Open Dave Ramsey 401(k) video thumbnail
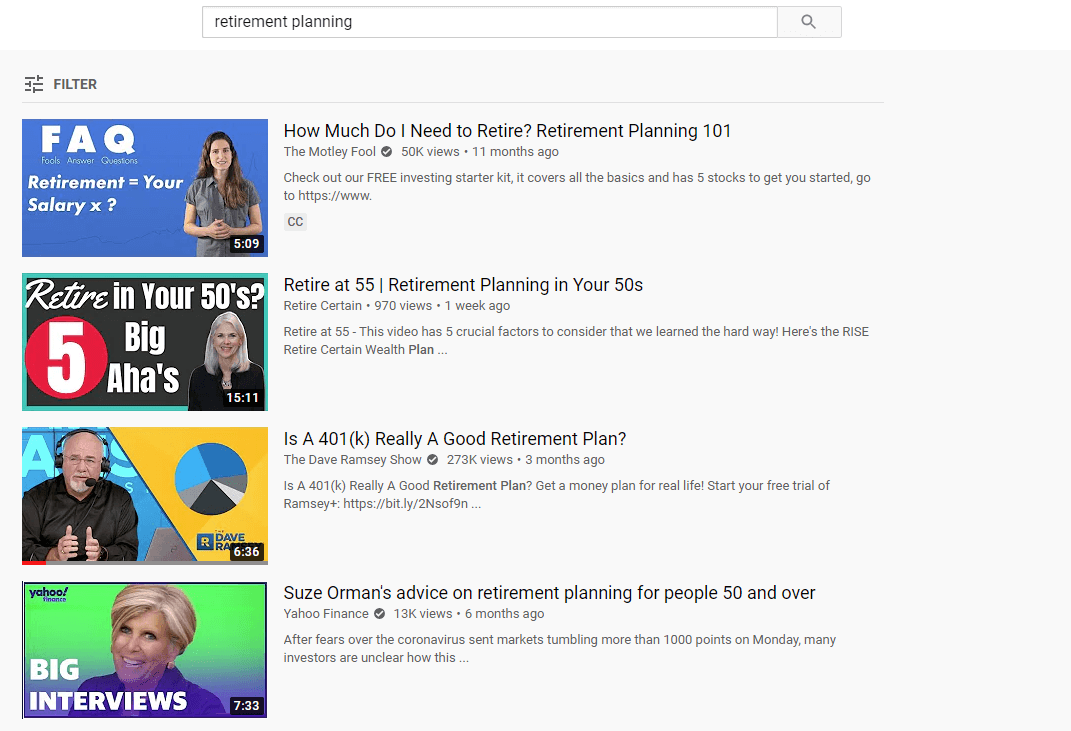The width and height of the screenshot is (1071, 731). pos(145,496)
